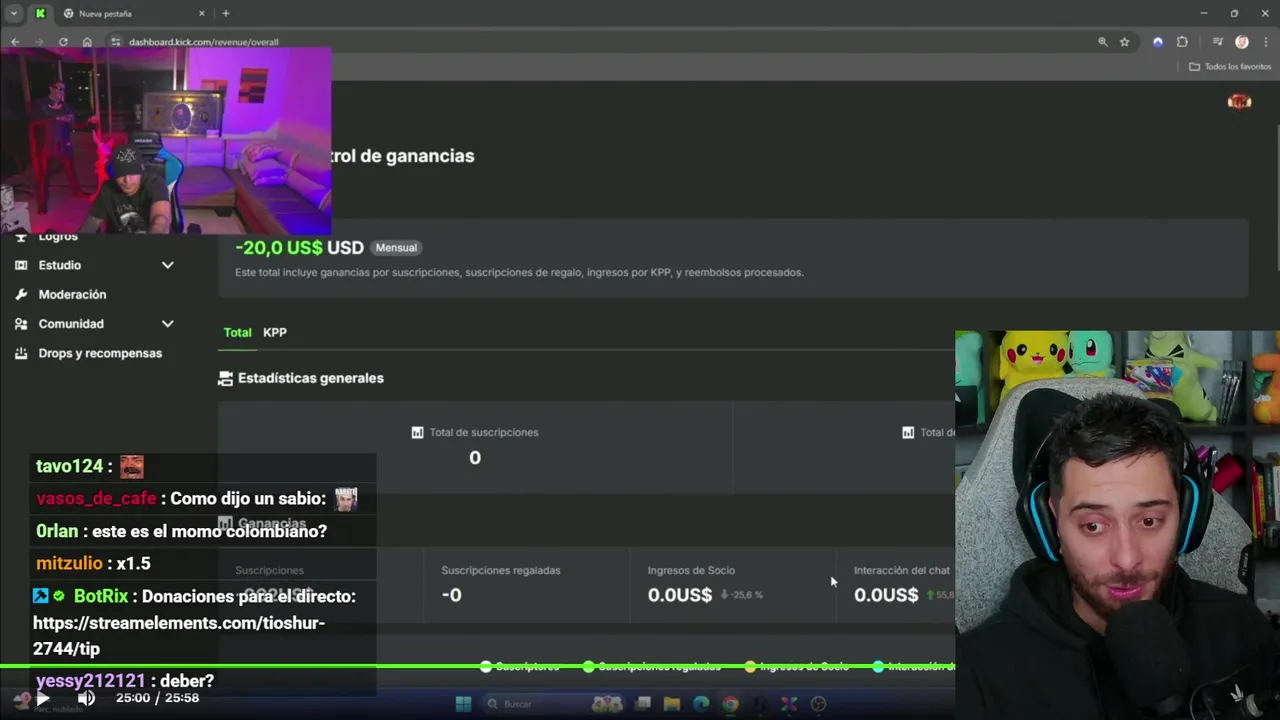This screenshot has height=720, width=1280.
Task: Open the Estudio sidebar item
Action: click(x=60, y=265)
